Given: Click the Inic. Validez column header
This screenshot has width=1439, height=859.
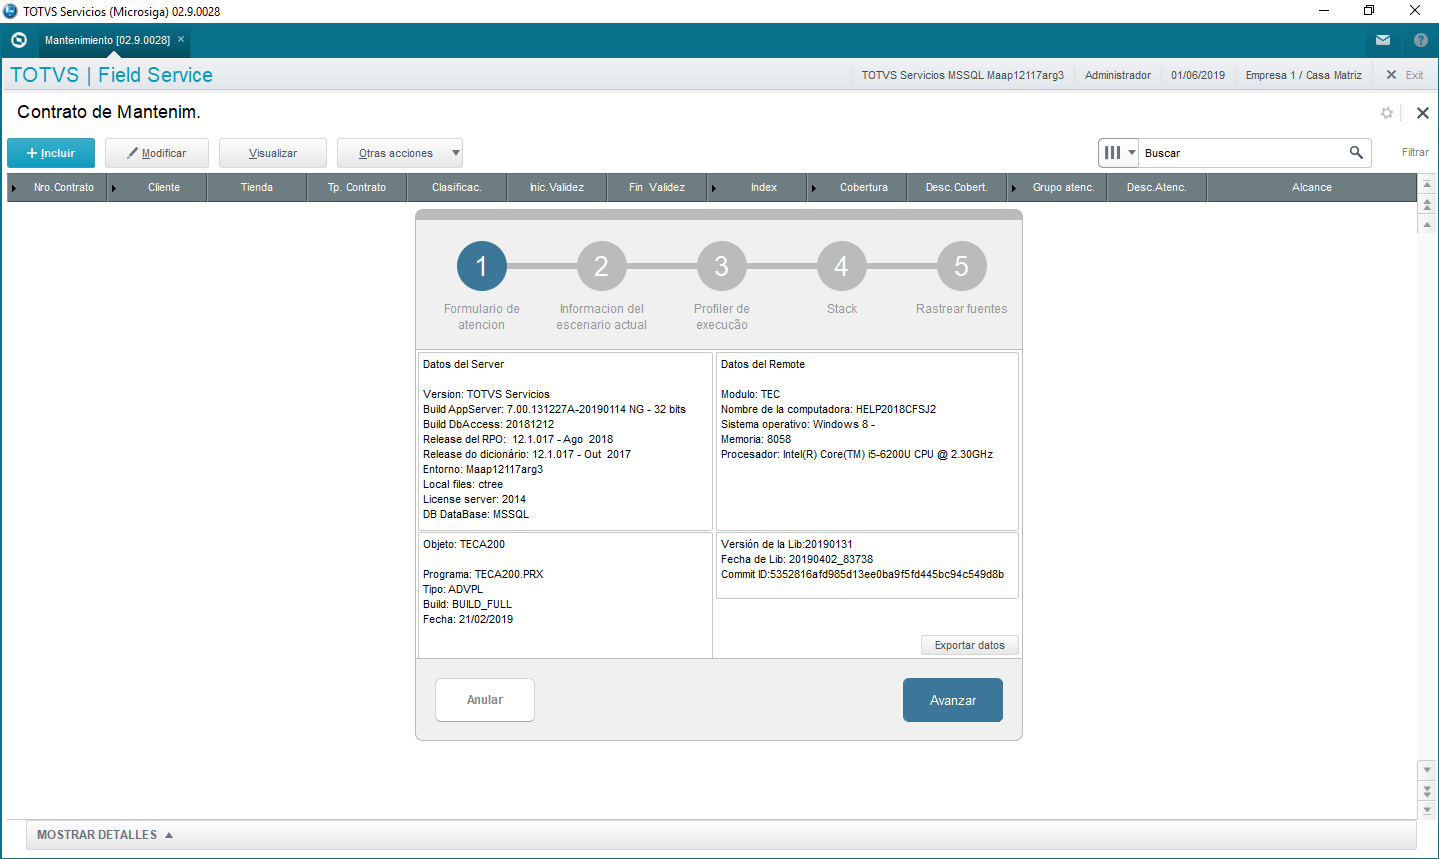Looking at the screenshot, I should point(557,187).
